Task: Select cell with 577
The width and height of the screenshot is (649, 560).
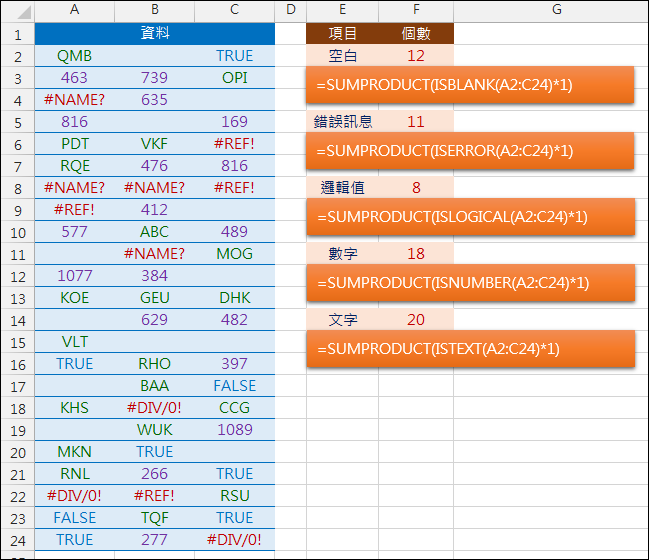Action: pos(75,232)
